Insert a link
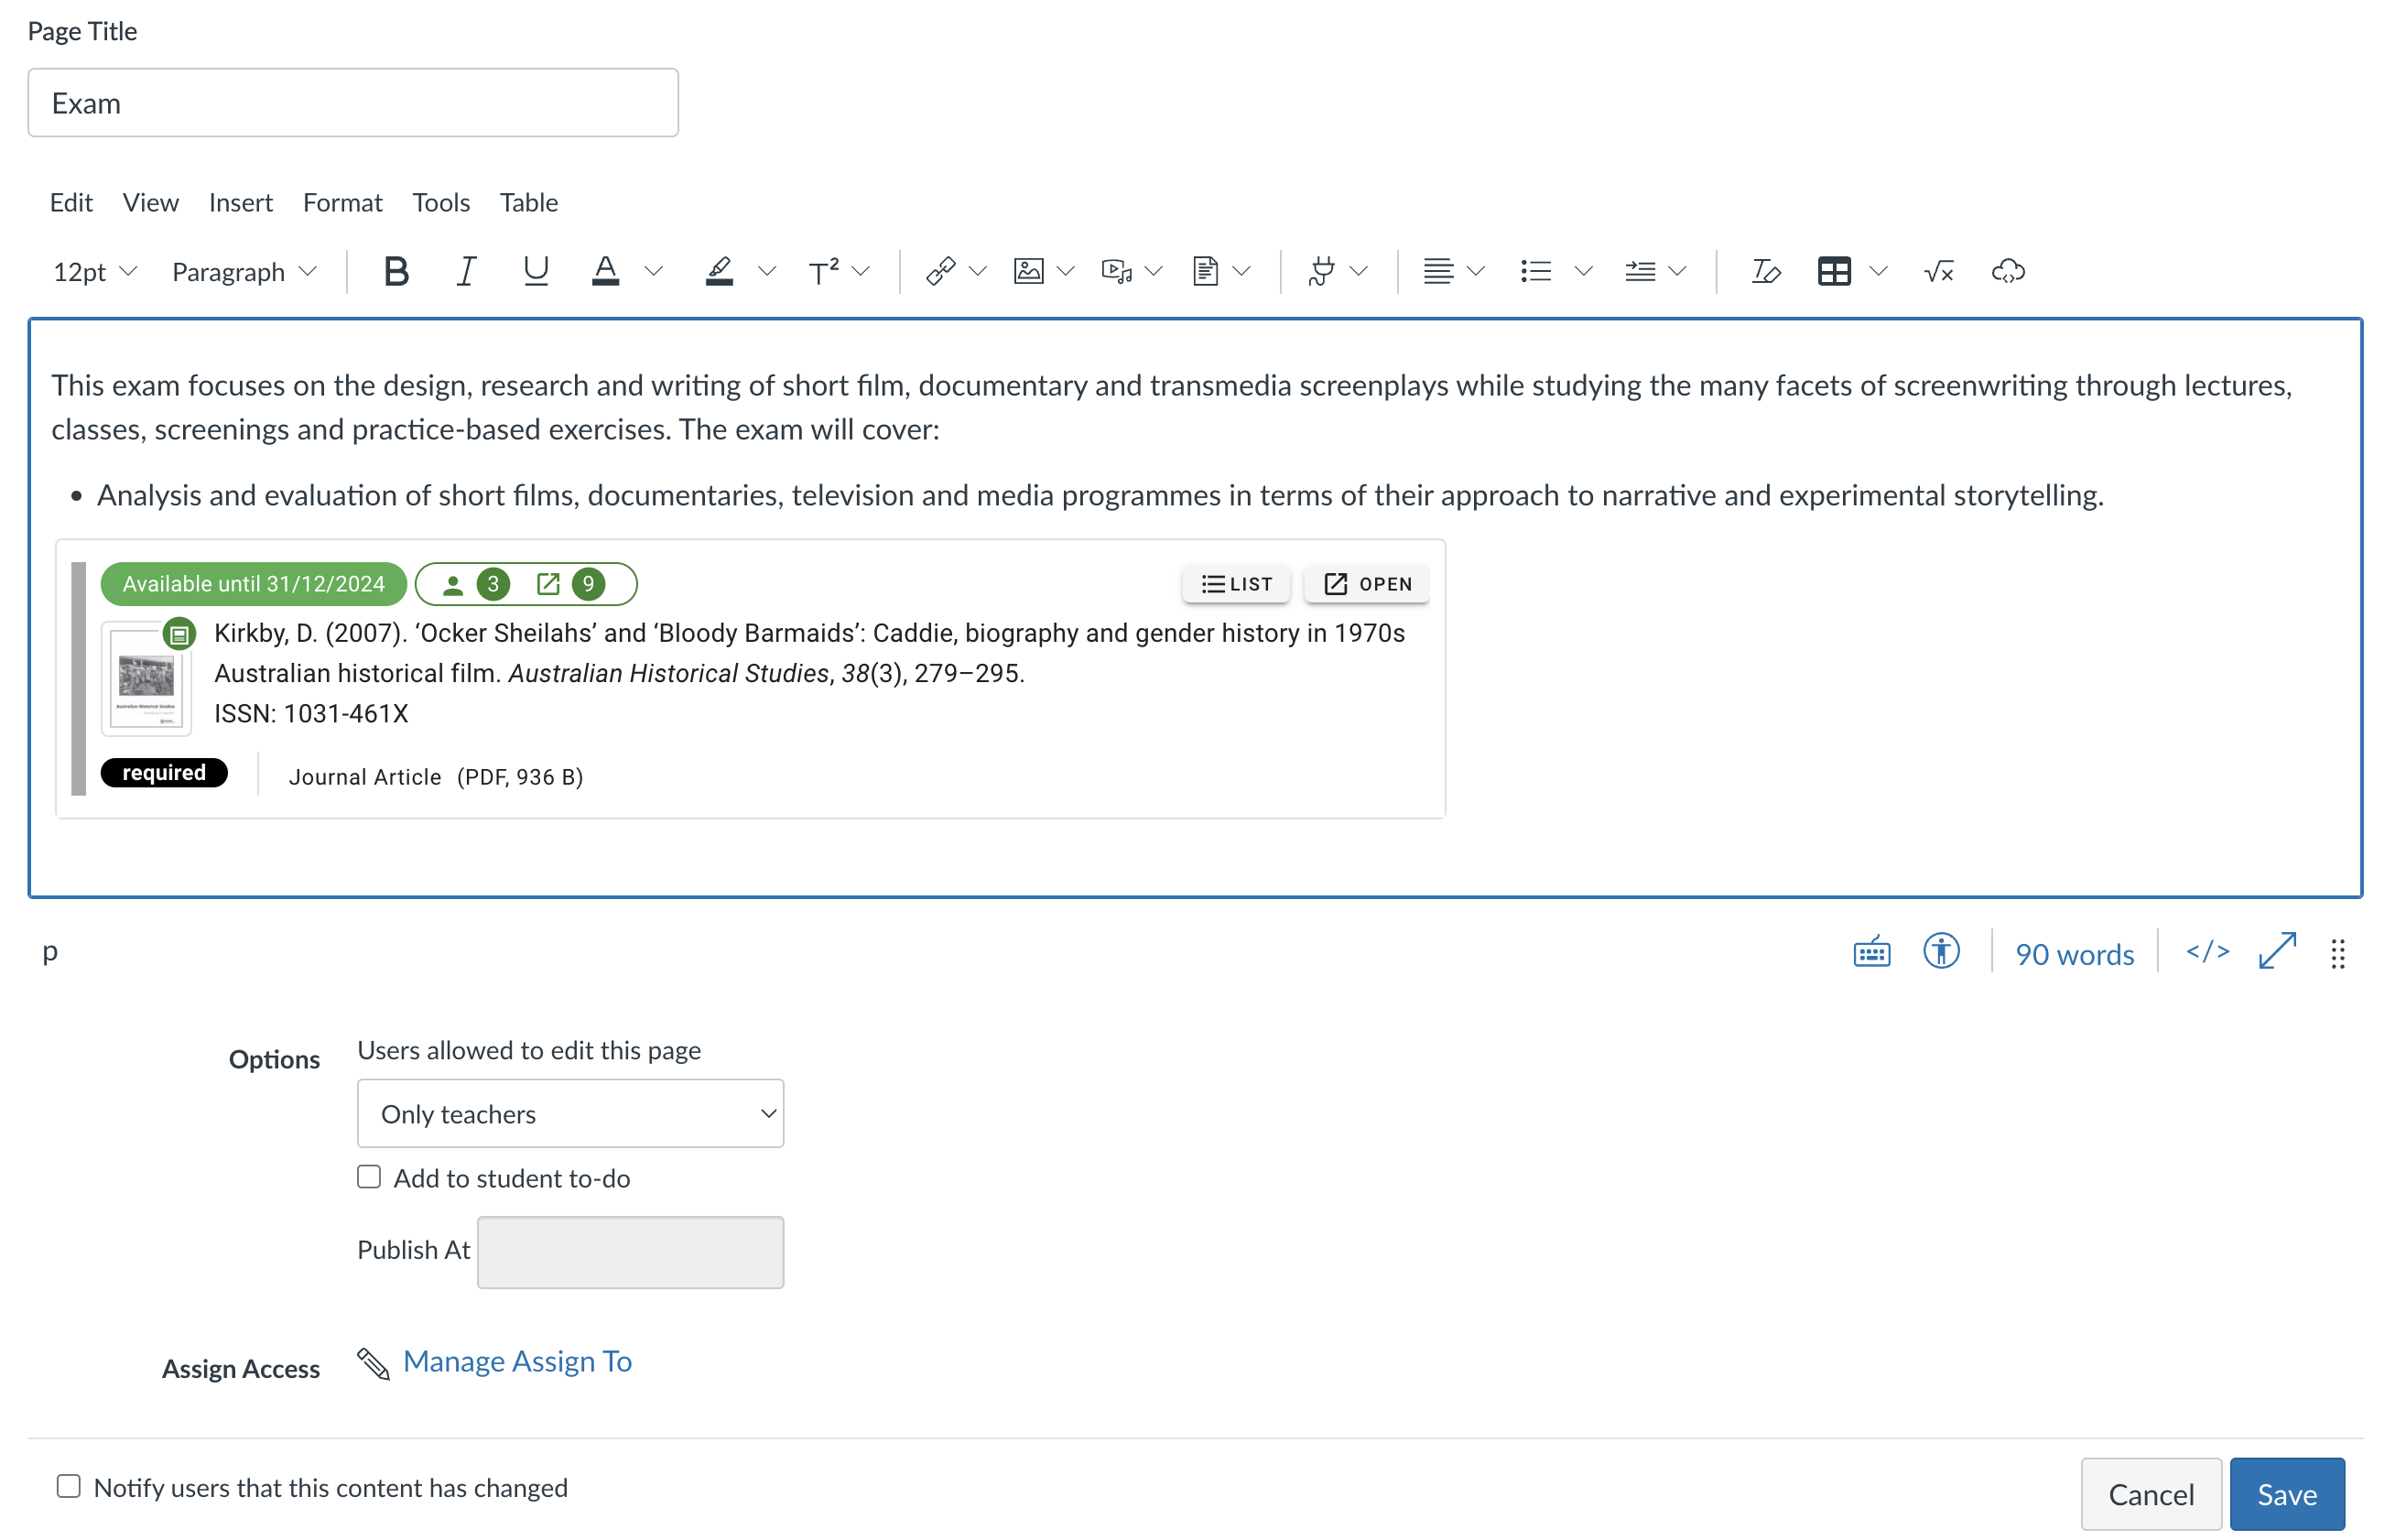 click(941, 270)
